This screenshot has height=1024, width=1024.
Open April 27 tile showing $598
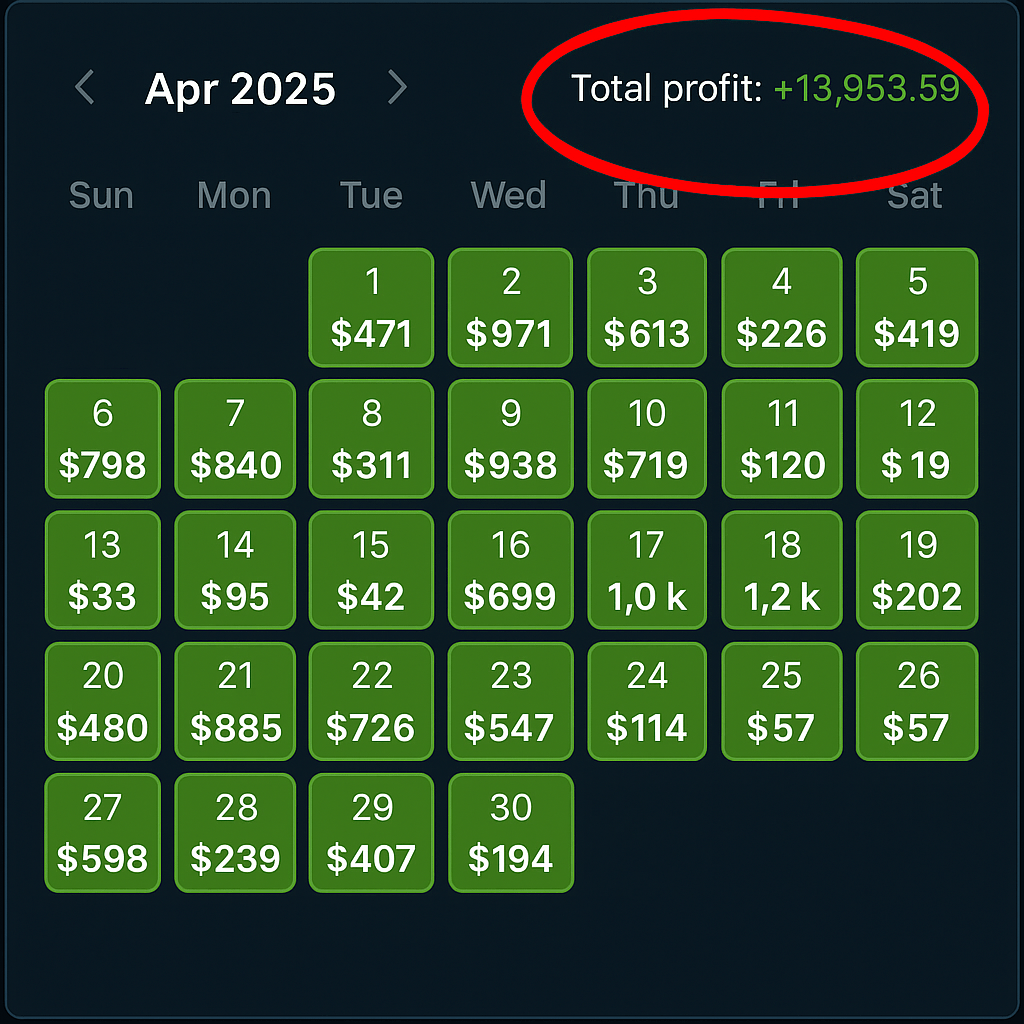click(x=102, y=833)
